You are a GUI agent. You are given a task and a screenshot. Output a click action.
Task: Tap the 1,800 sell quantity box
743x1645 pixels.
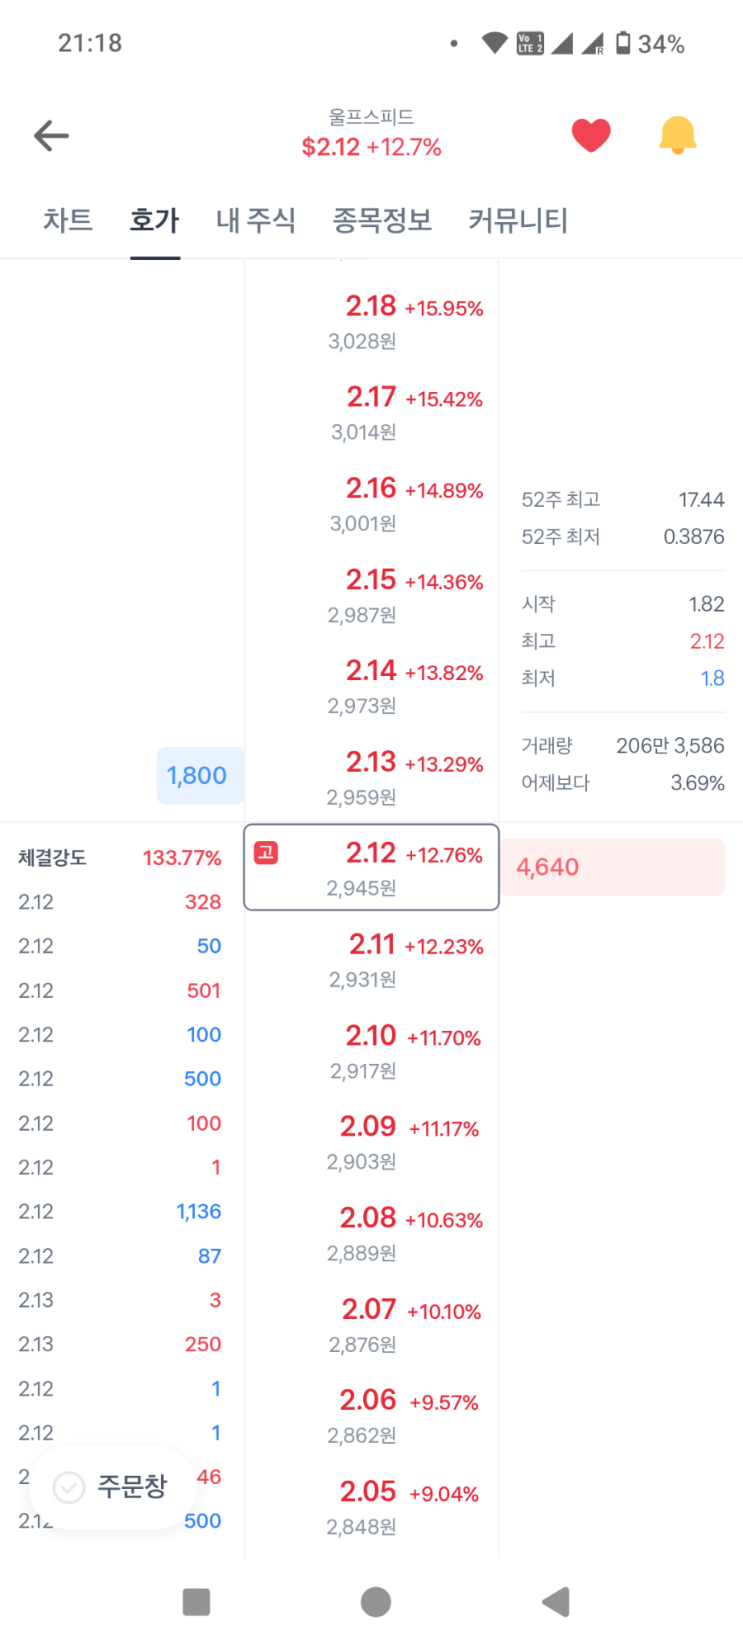click(198, 775)
